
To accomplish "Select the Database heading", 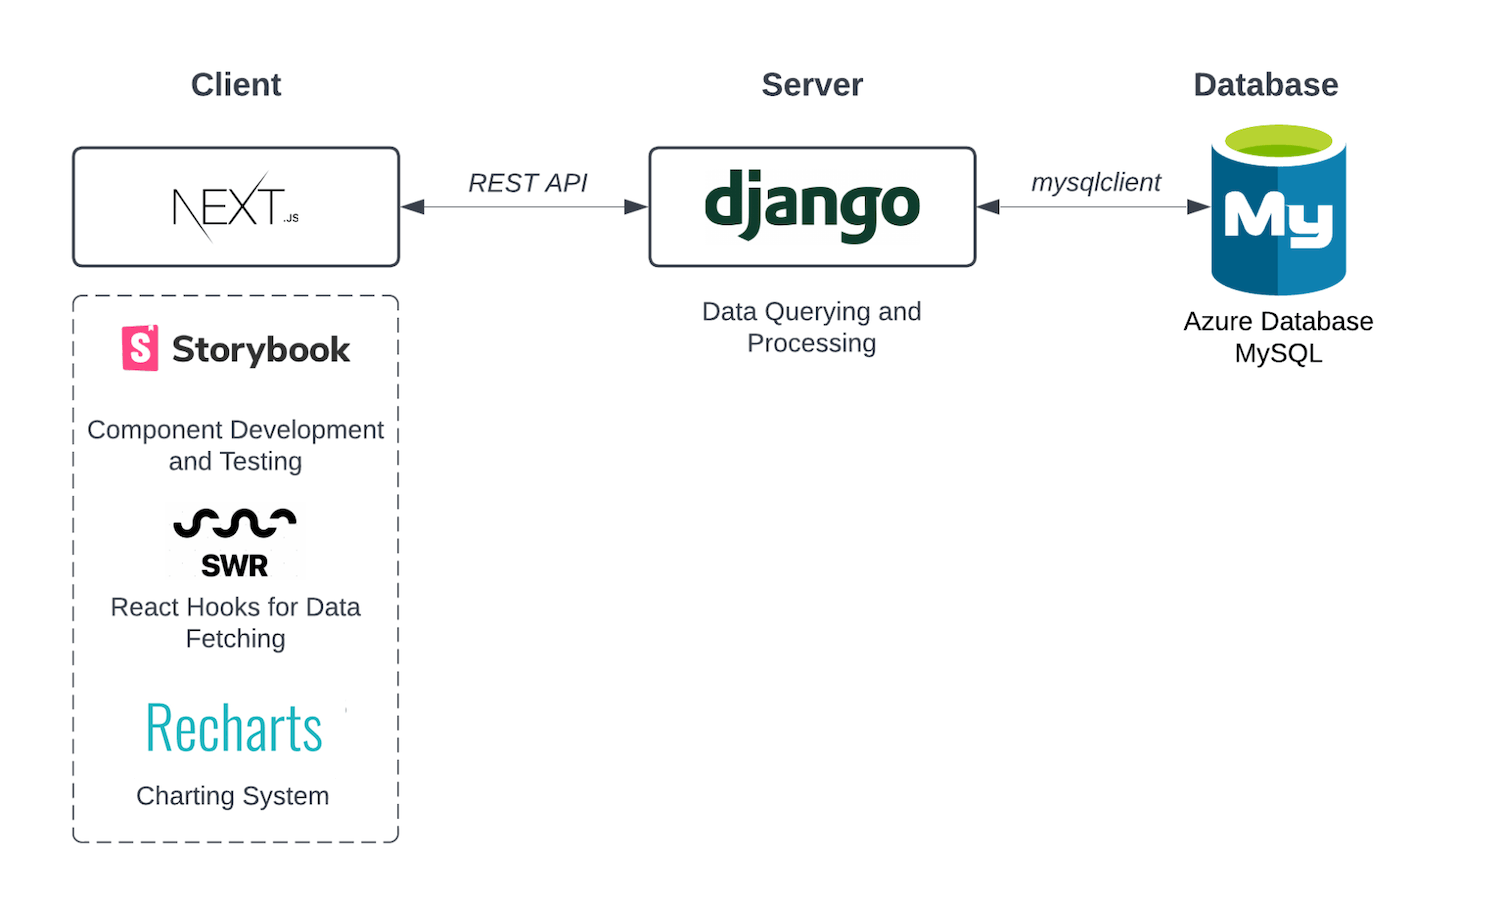I will (x=1266, y=85).
